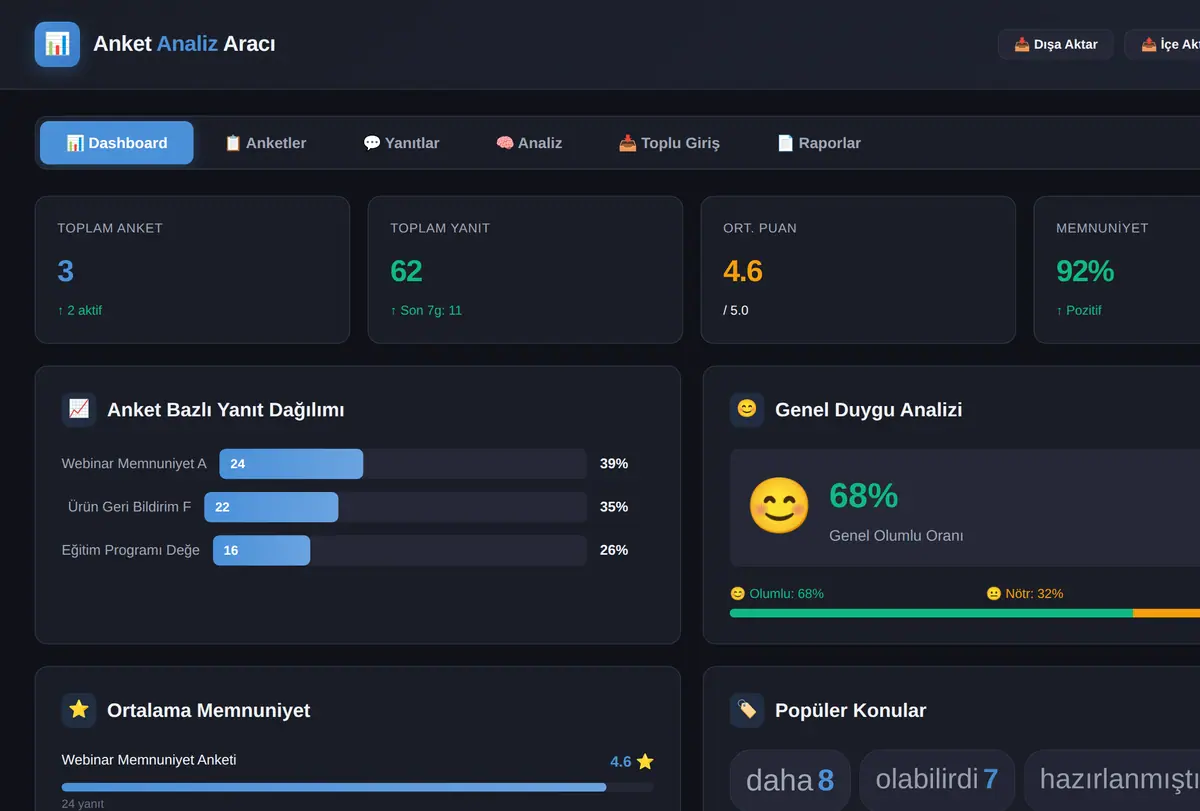This screenshot has width=1200, height=811.
Task: Click the bar-chart app logo icon
Action: coord(57,44)
